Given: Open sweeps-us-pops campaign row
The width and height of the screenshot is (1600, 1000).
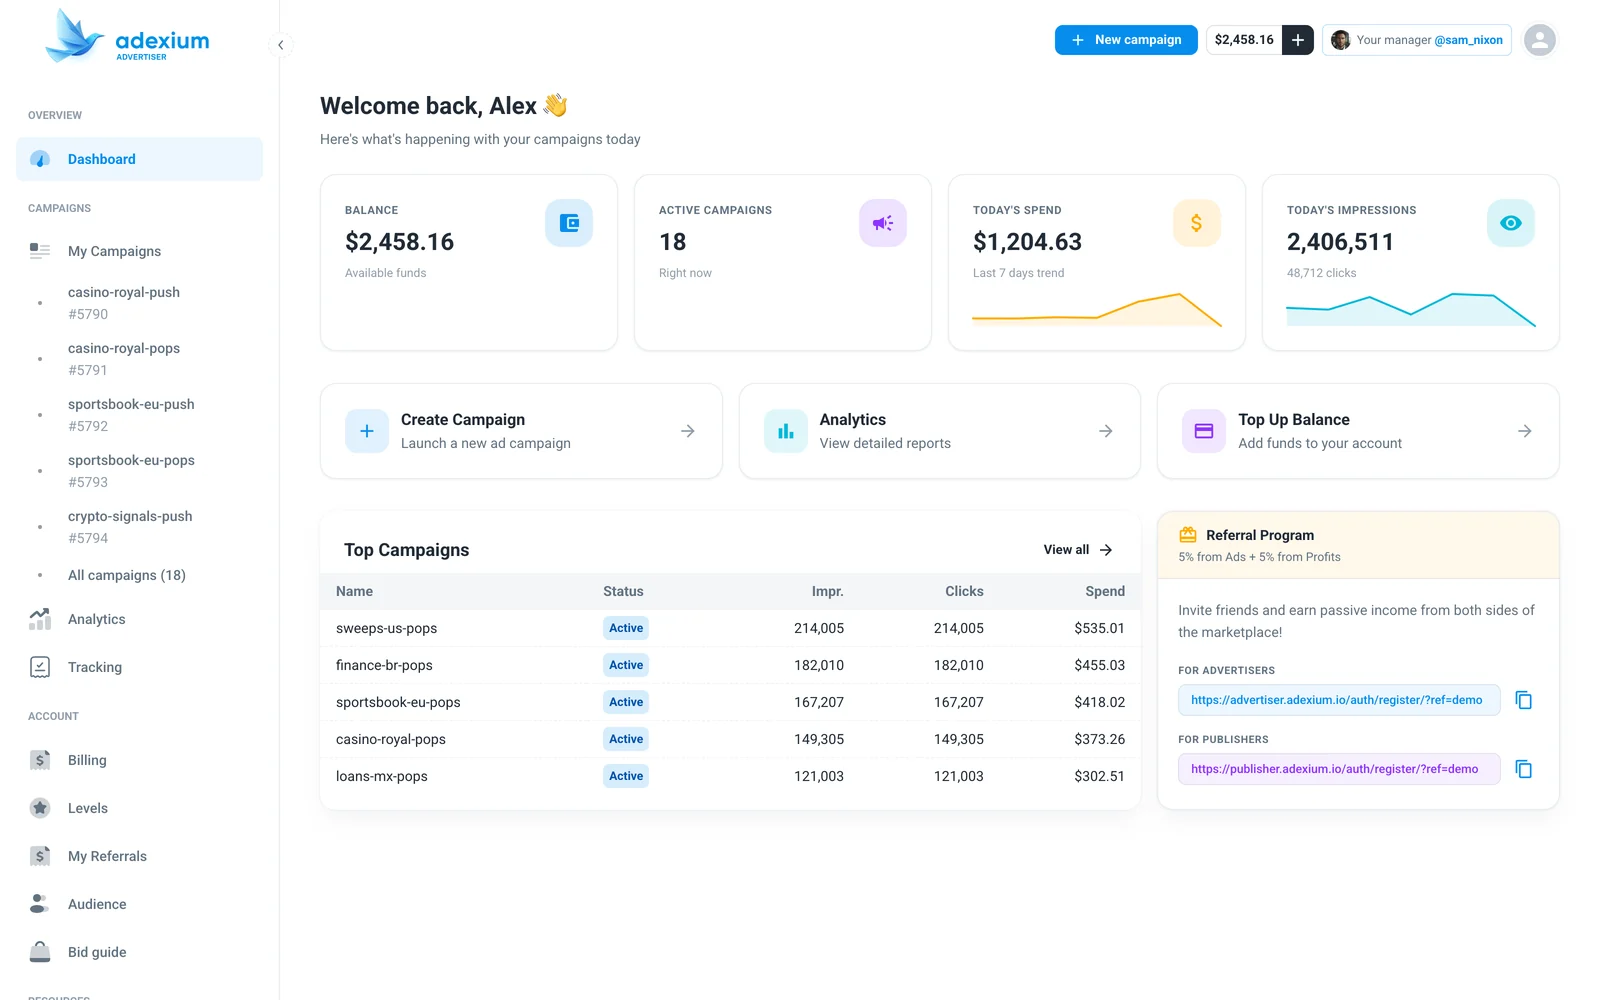Looking at the screenshot, I should [x=730, y=628].
